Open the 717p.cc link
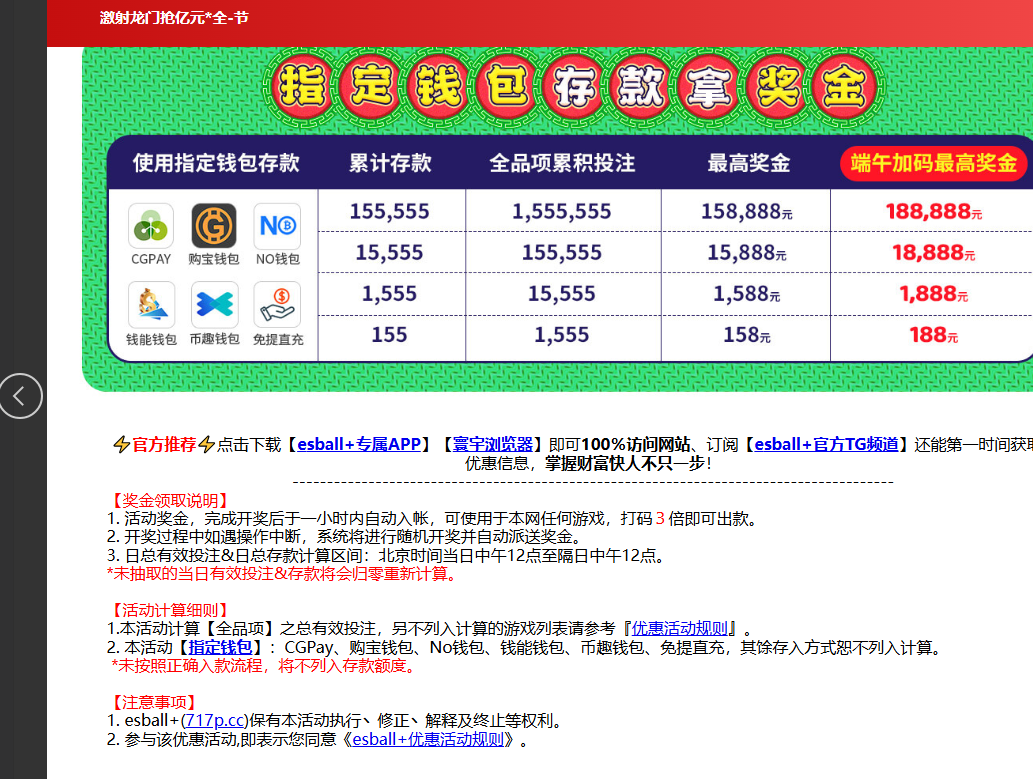1033x779 pixels. (214, 720)
